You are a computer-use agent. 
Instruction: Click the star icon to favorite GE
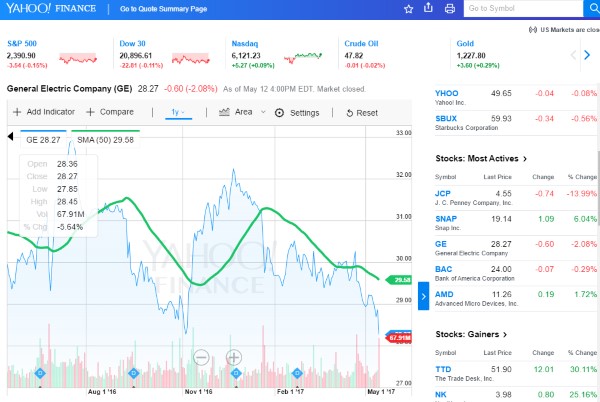pyautogui.click(x=408, y=8)
